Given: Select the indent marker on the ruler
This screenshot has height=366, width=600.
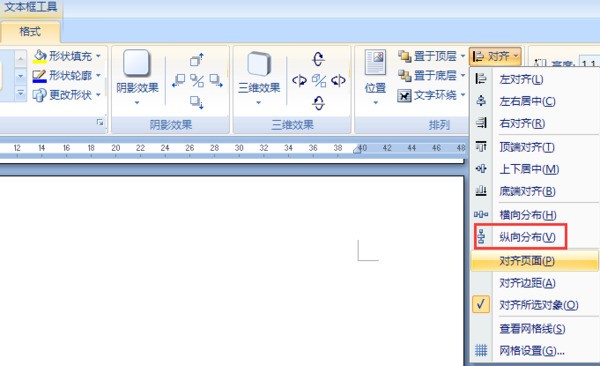Looking at the screenshot, I should pyautogui.click(x=357, y=149).
